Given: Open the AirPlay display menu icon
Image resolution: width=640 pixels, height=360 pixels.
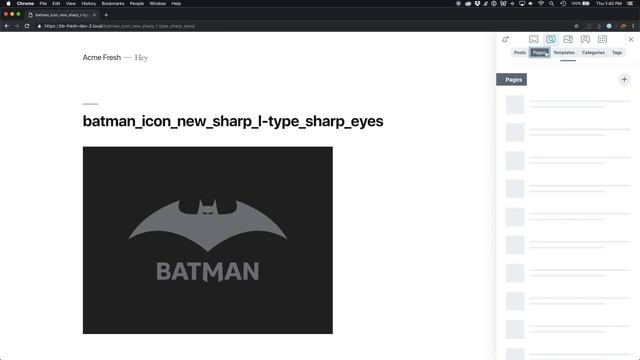Looking at the screenshot, I should [522, 3].
